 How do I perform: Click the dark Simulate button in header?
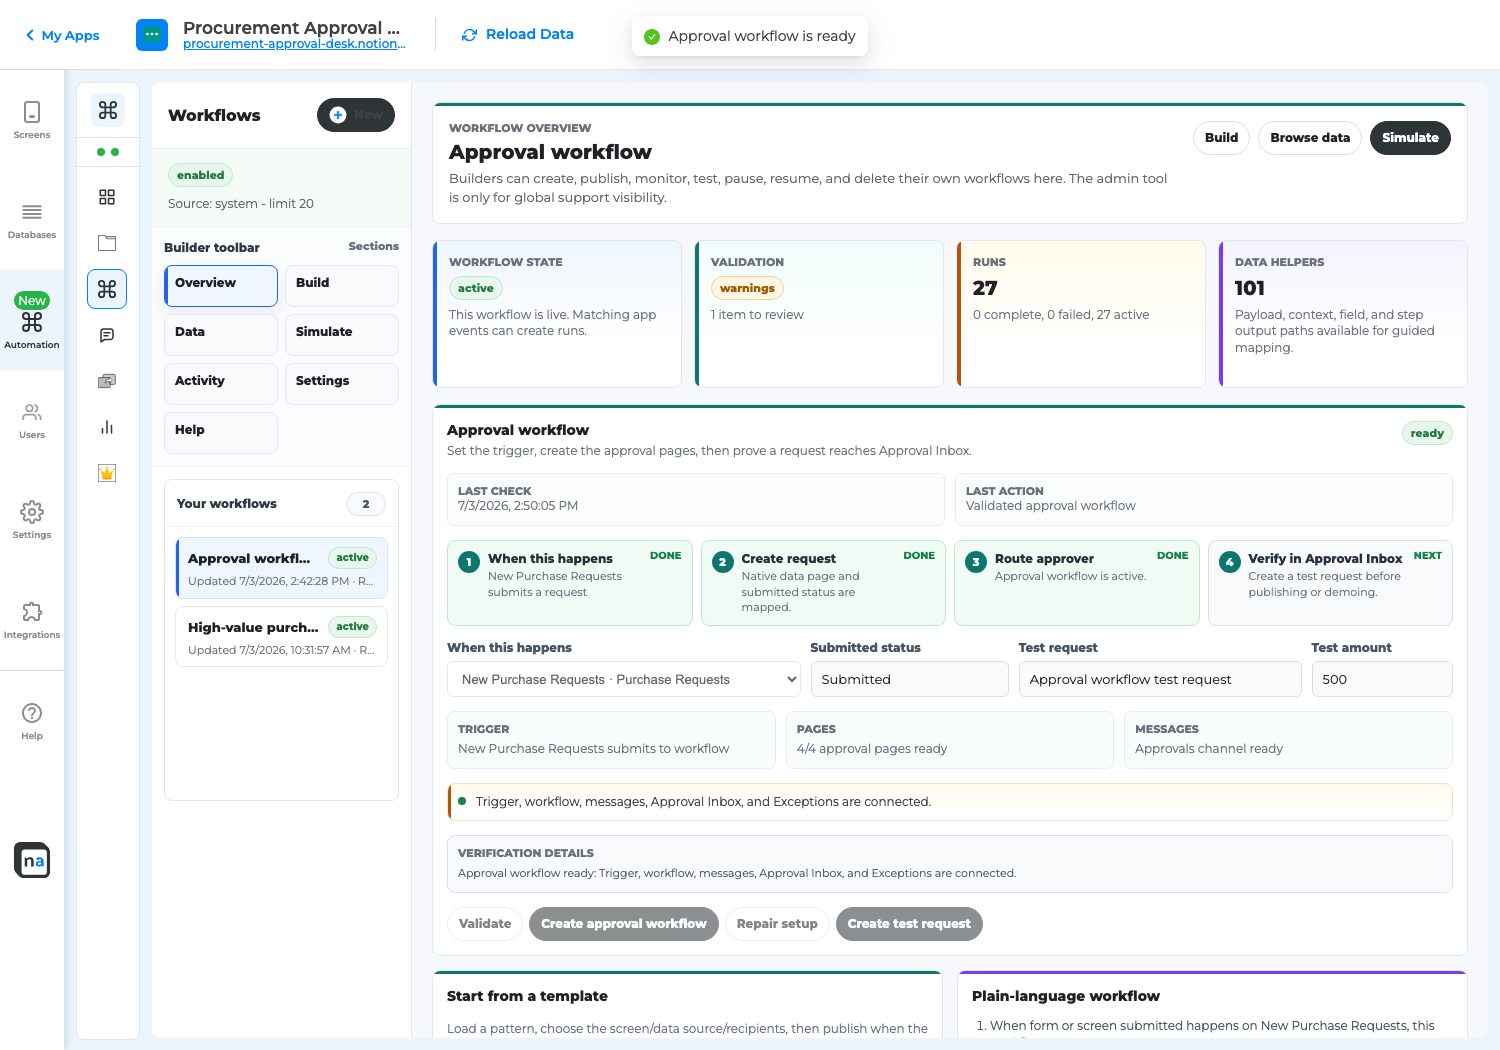point(1410,138)
